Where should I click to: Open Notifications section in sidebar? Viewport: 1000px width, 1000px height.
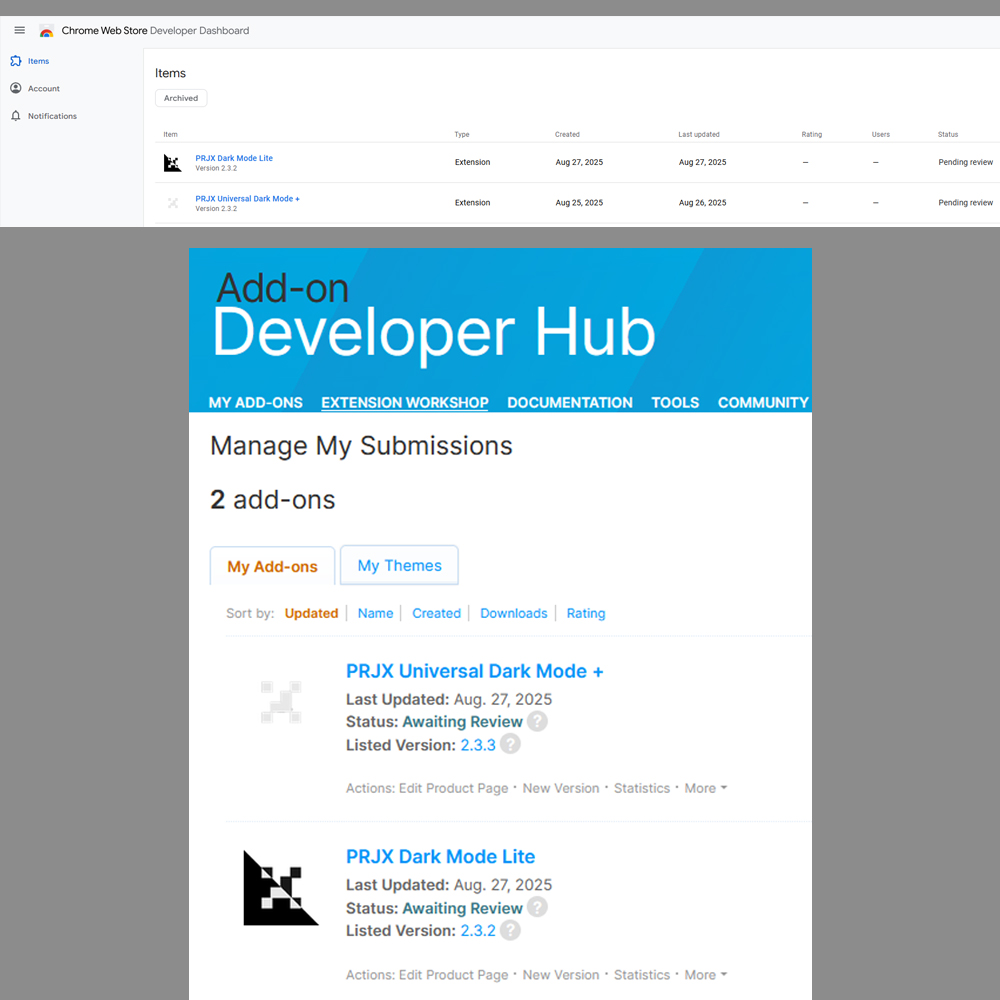click(x=52, y=116)
